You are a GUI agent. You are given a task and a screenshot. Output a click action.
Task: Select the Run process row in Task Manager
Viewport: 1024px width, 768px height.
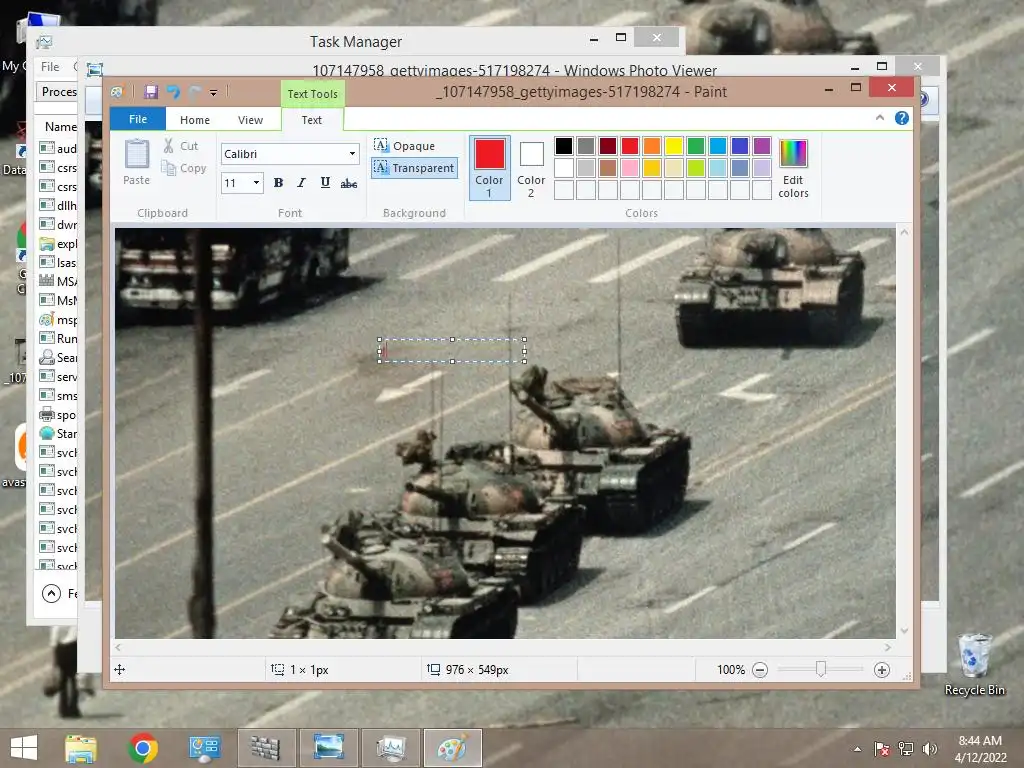point(57,338)
